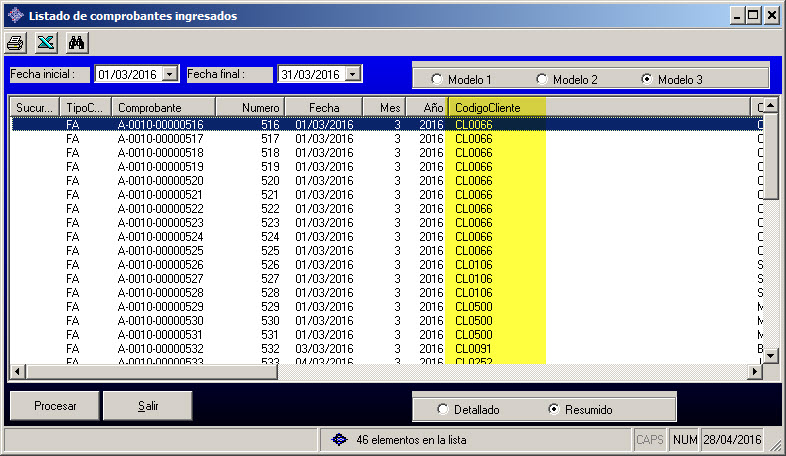Select the Modelo 1 radio button
The width and height of the screenshot is (786, 456).
click(x=437, y=79)
